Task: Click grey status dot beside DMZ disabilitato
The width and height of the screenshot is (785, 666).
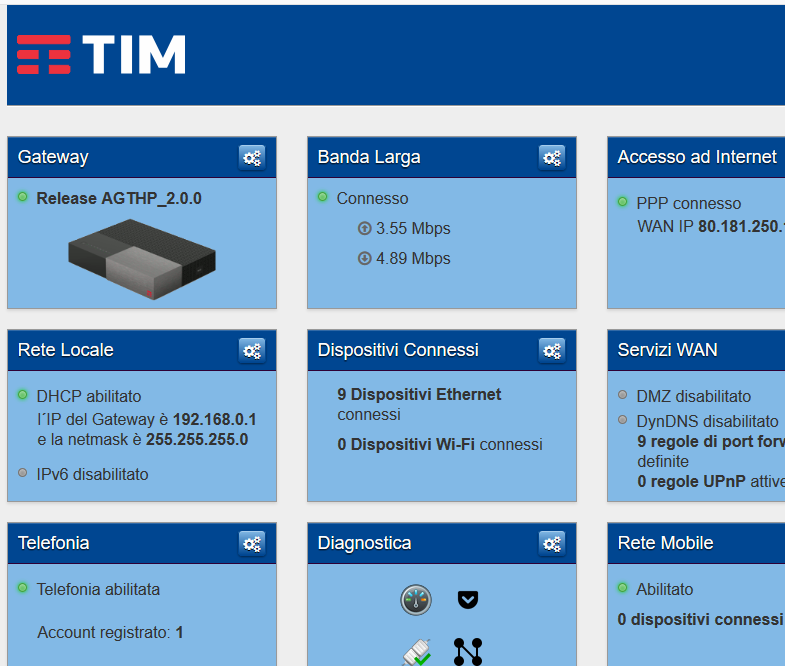Action: pos(622,395)
